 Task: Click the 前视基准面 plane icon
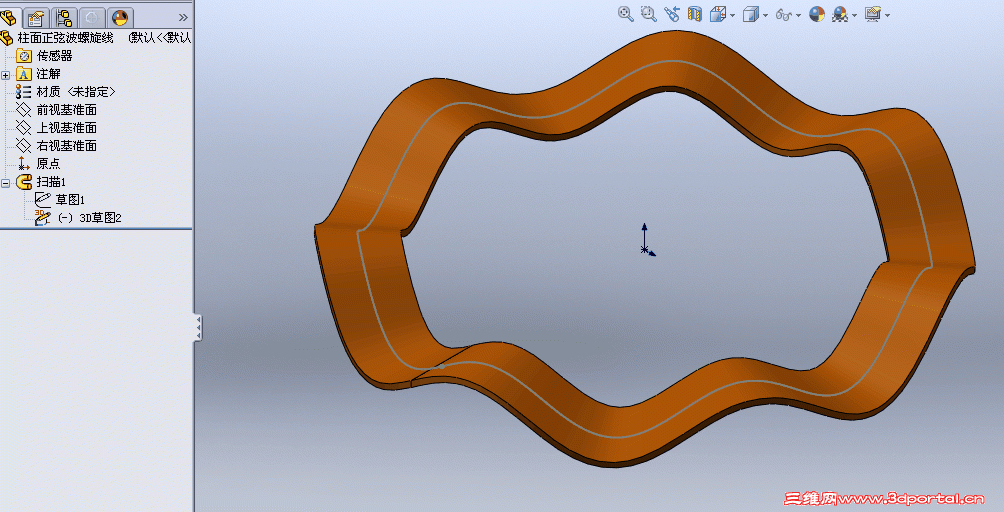point(24,109)
